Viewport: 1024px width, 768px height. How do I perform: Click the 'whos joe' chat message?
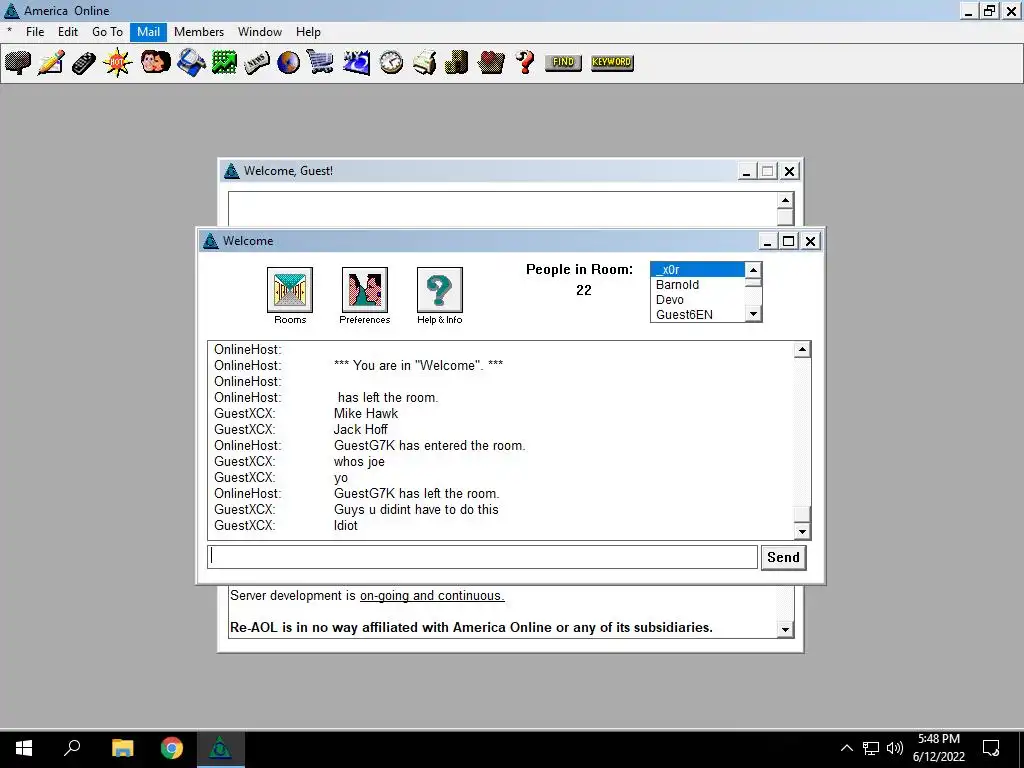click(x=359, y=462)
